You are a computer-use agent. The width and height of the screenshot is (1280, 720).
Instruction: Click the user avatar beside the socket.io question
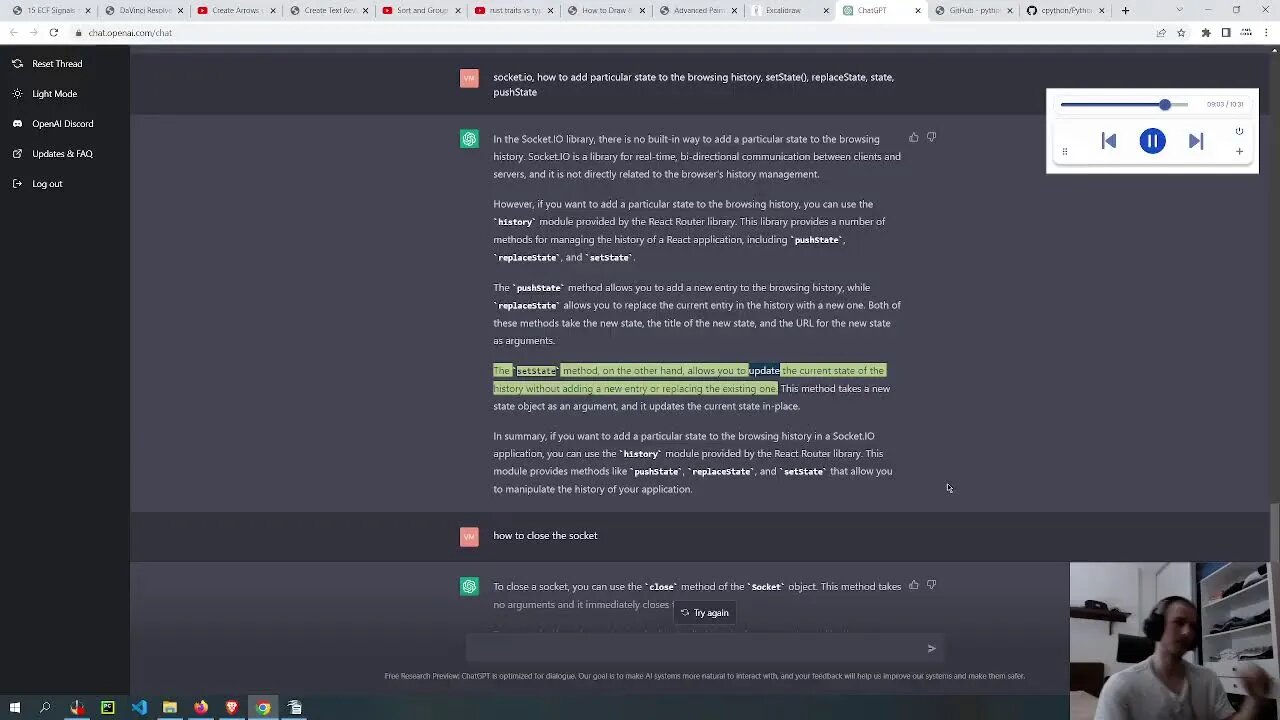point(469,78)
